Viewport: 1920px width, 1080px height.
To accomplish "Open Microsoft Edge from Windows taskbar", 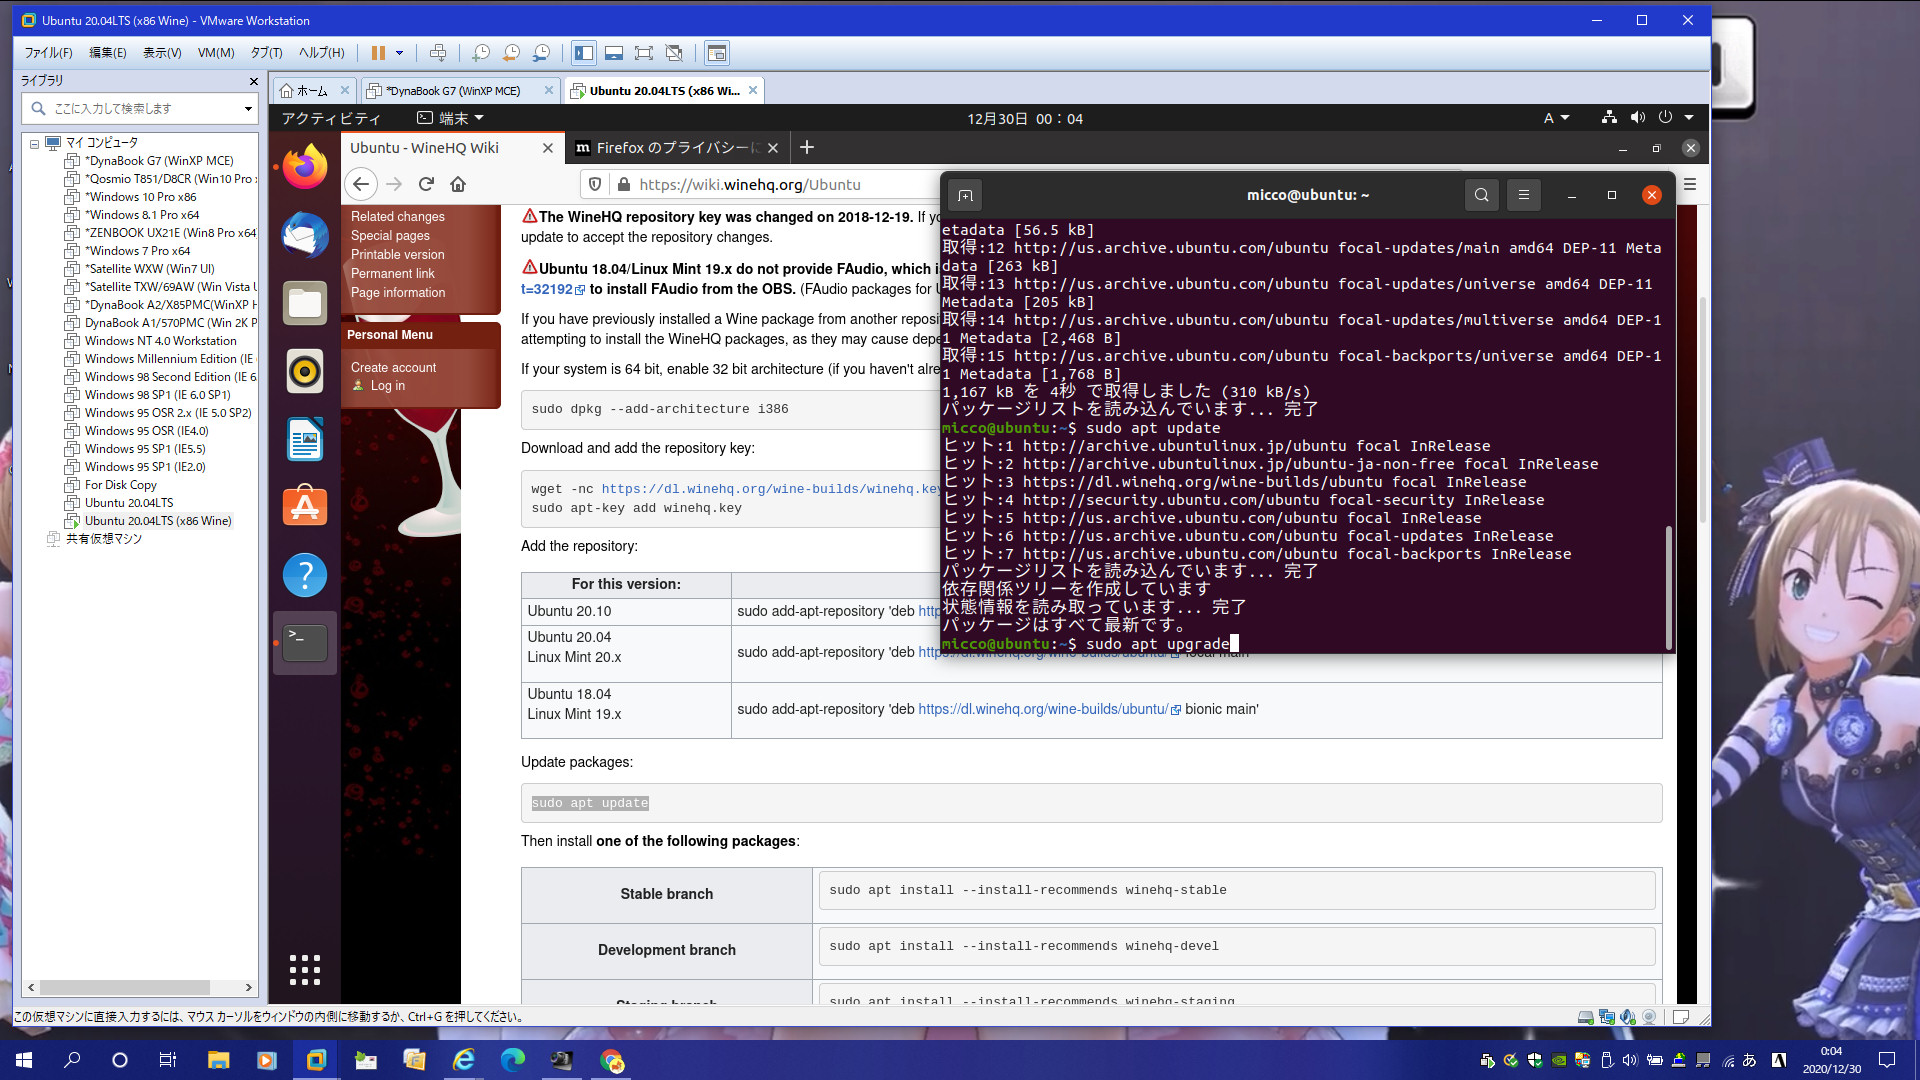I will point(513,1060).
